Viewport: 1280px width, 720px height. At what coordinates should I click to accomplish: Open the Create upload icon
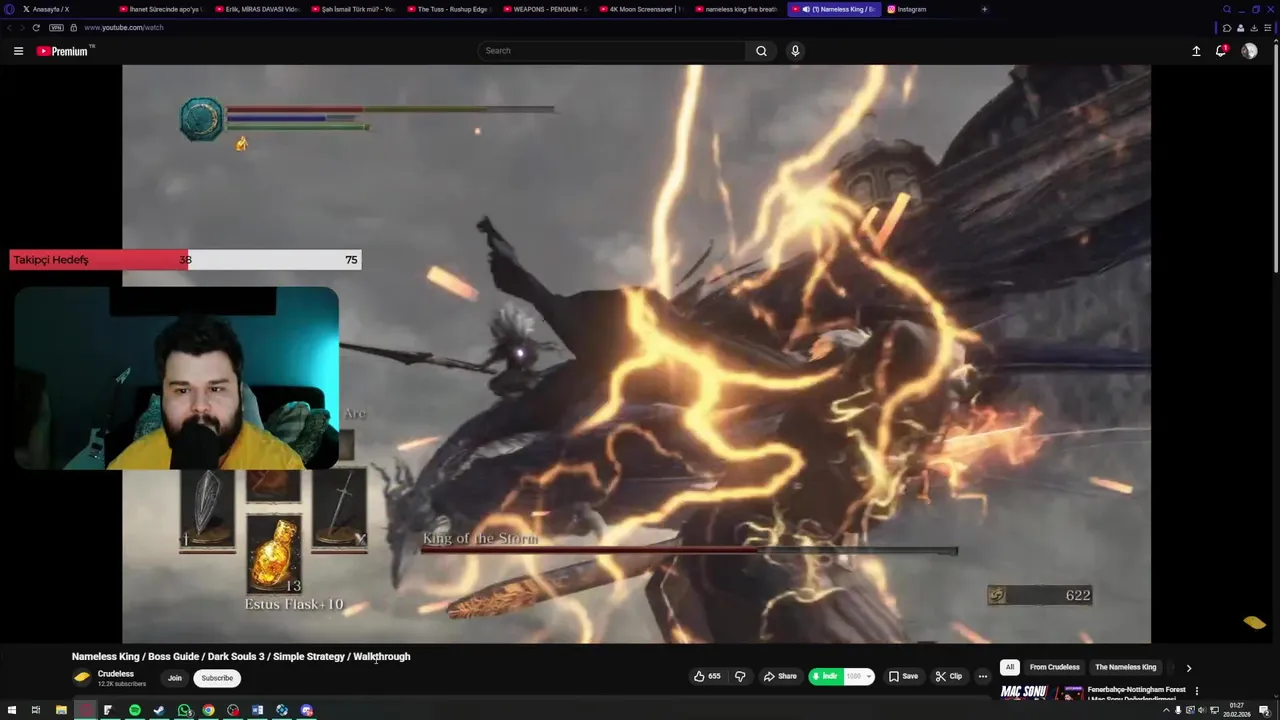[1196, 51]
